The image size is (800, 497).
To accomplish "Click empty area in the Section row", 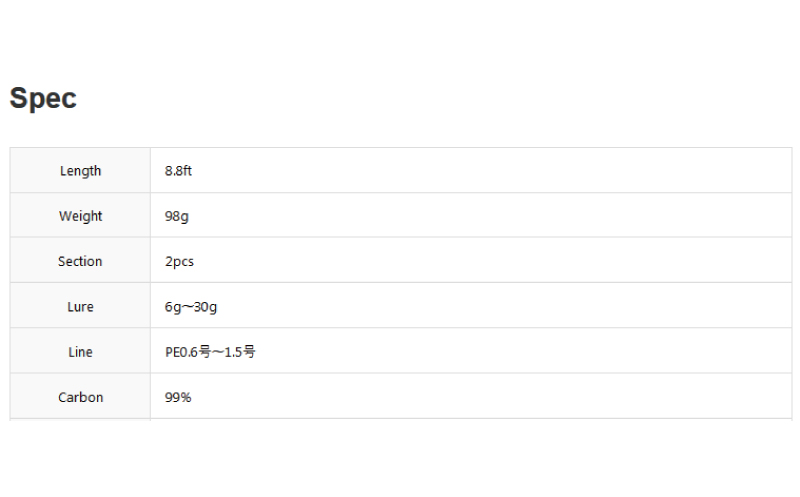I will (x=490, y=261).
